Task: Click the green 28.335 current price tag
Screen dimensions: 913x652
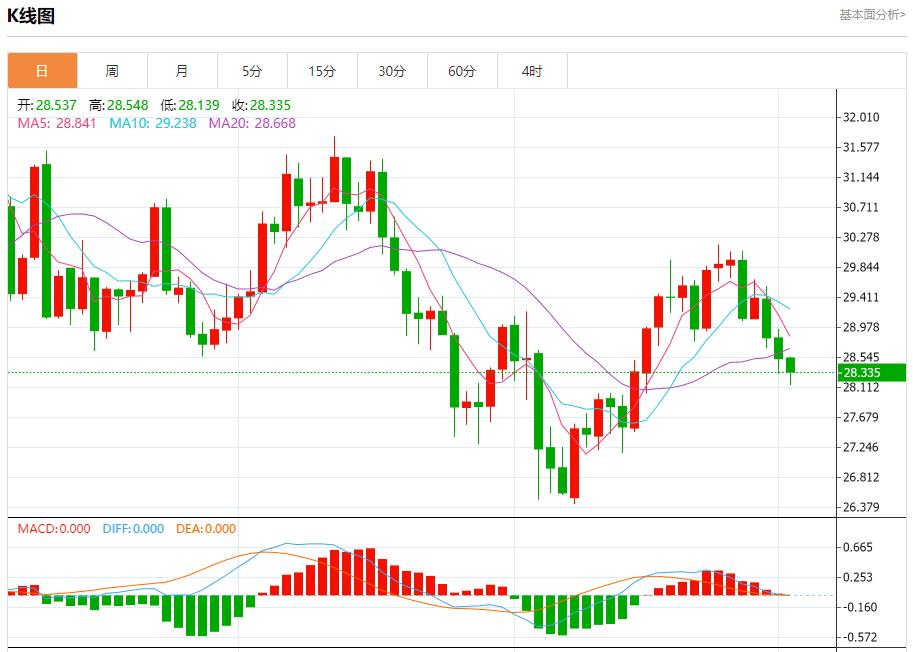Action: [x=872, y=373]
